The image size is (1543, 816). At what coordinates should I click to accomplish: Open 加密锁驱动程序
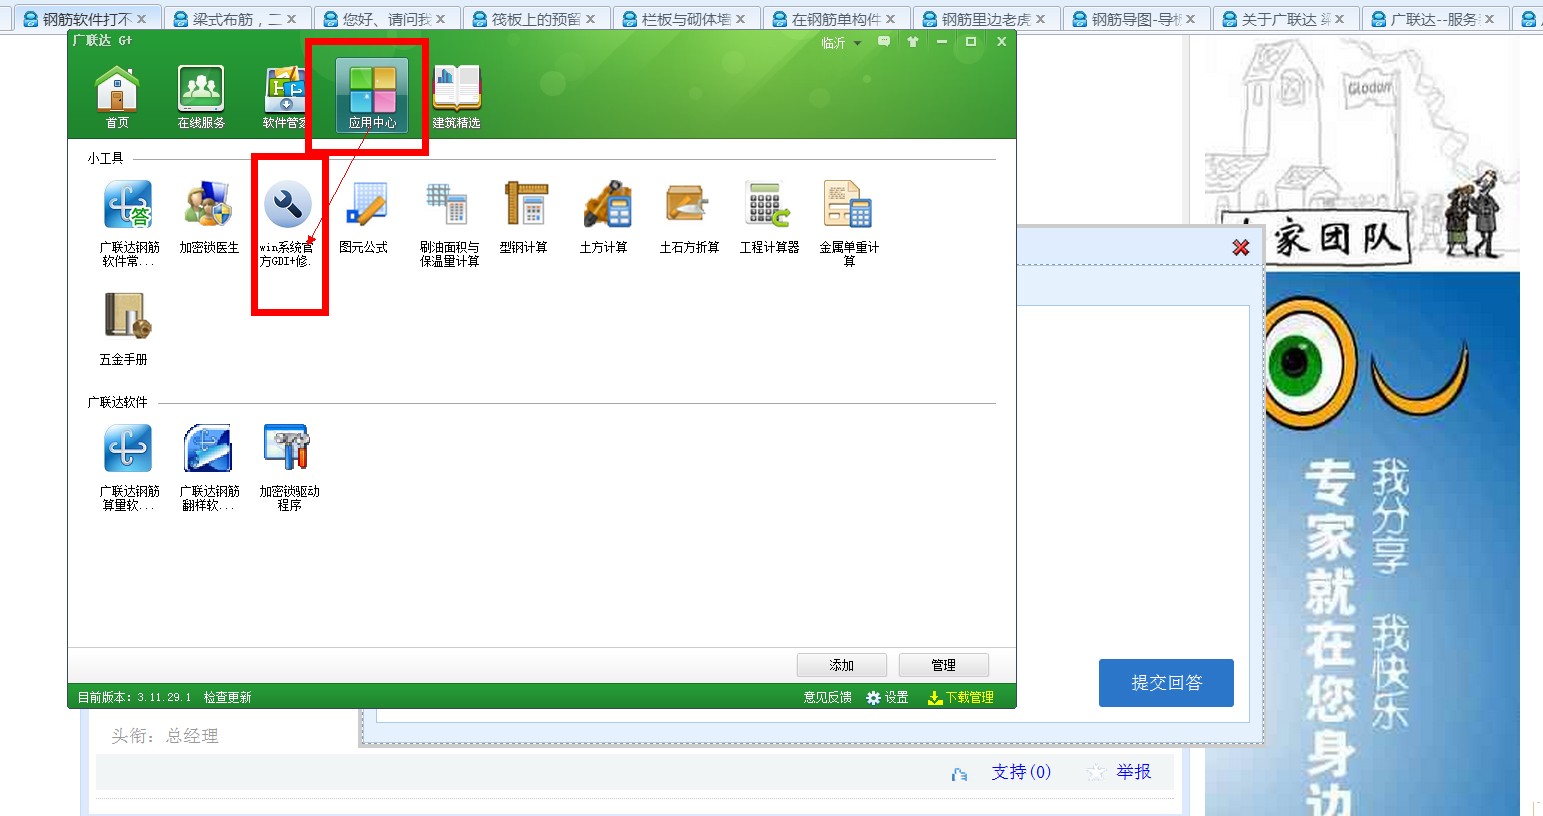[x=289, y=468]
